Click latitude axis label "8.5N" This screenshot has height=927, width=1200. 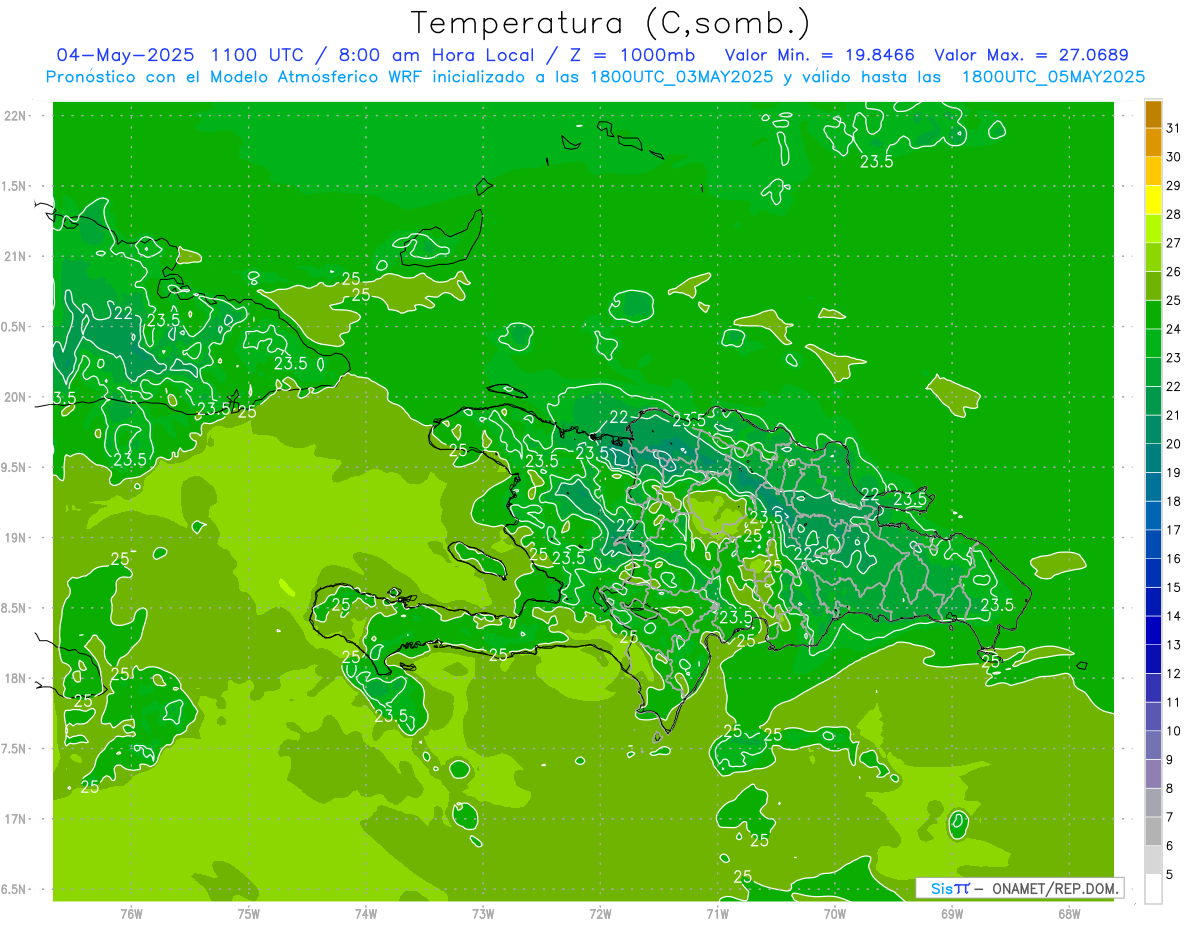click(16, 608)
